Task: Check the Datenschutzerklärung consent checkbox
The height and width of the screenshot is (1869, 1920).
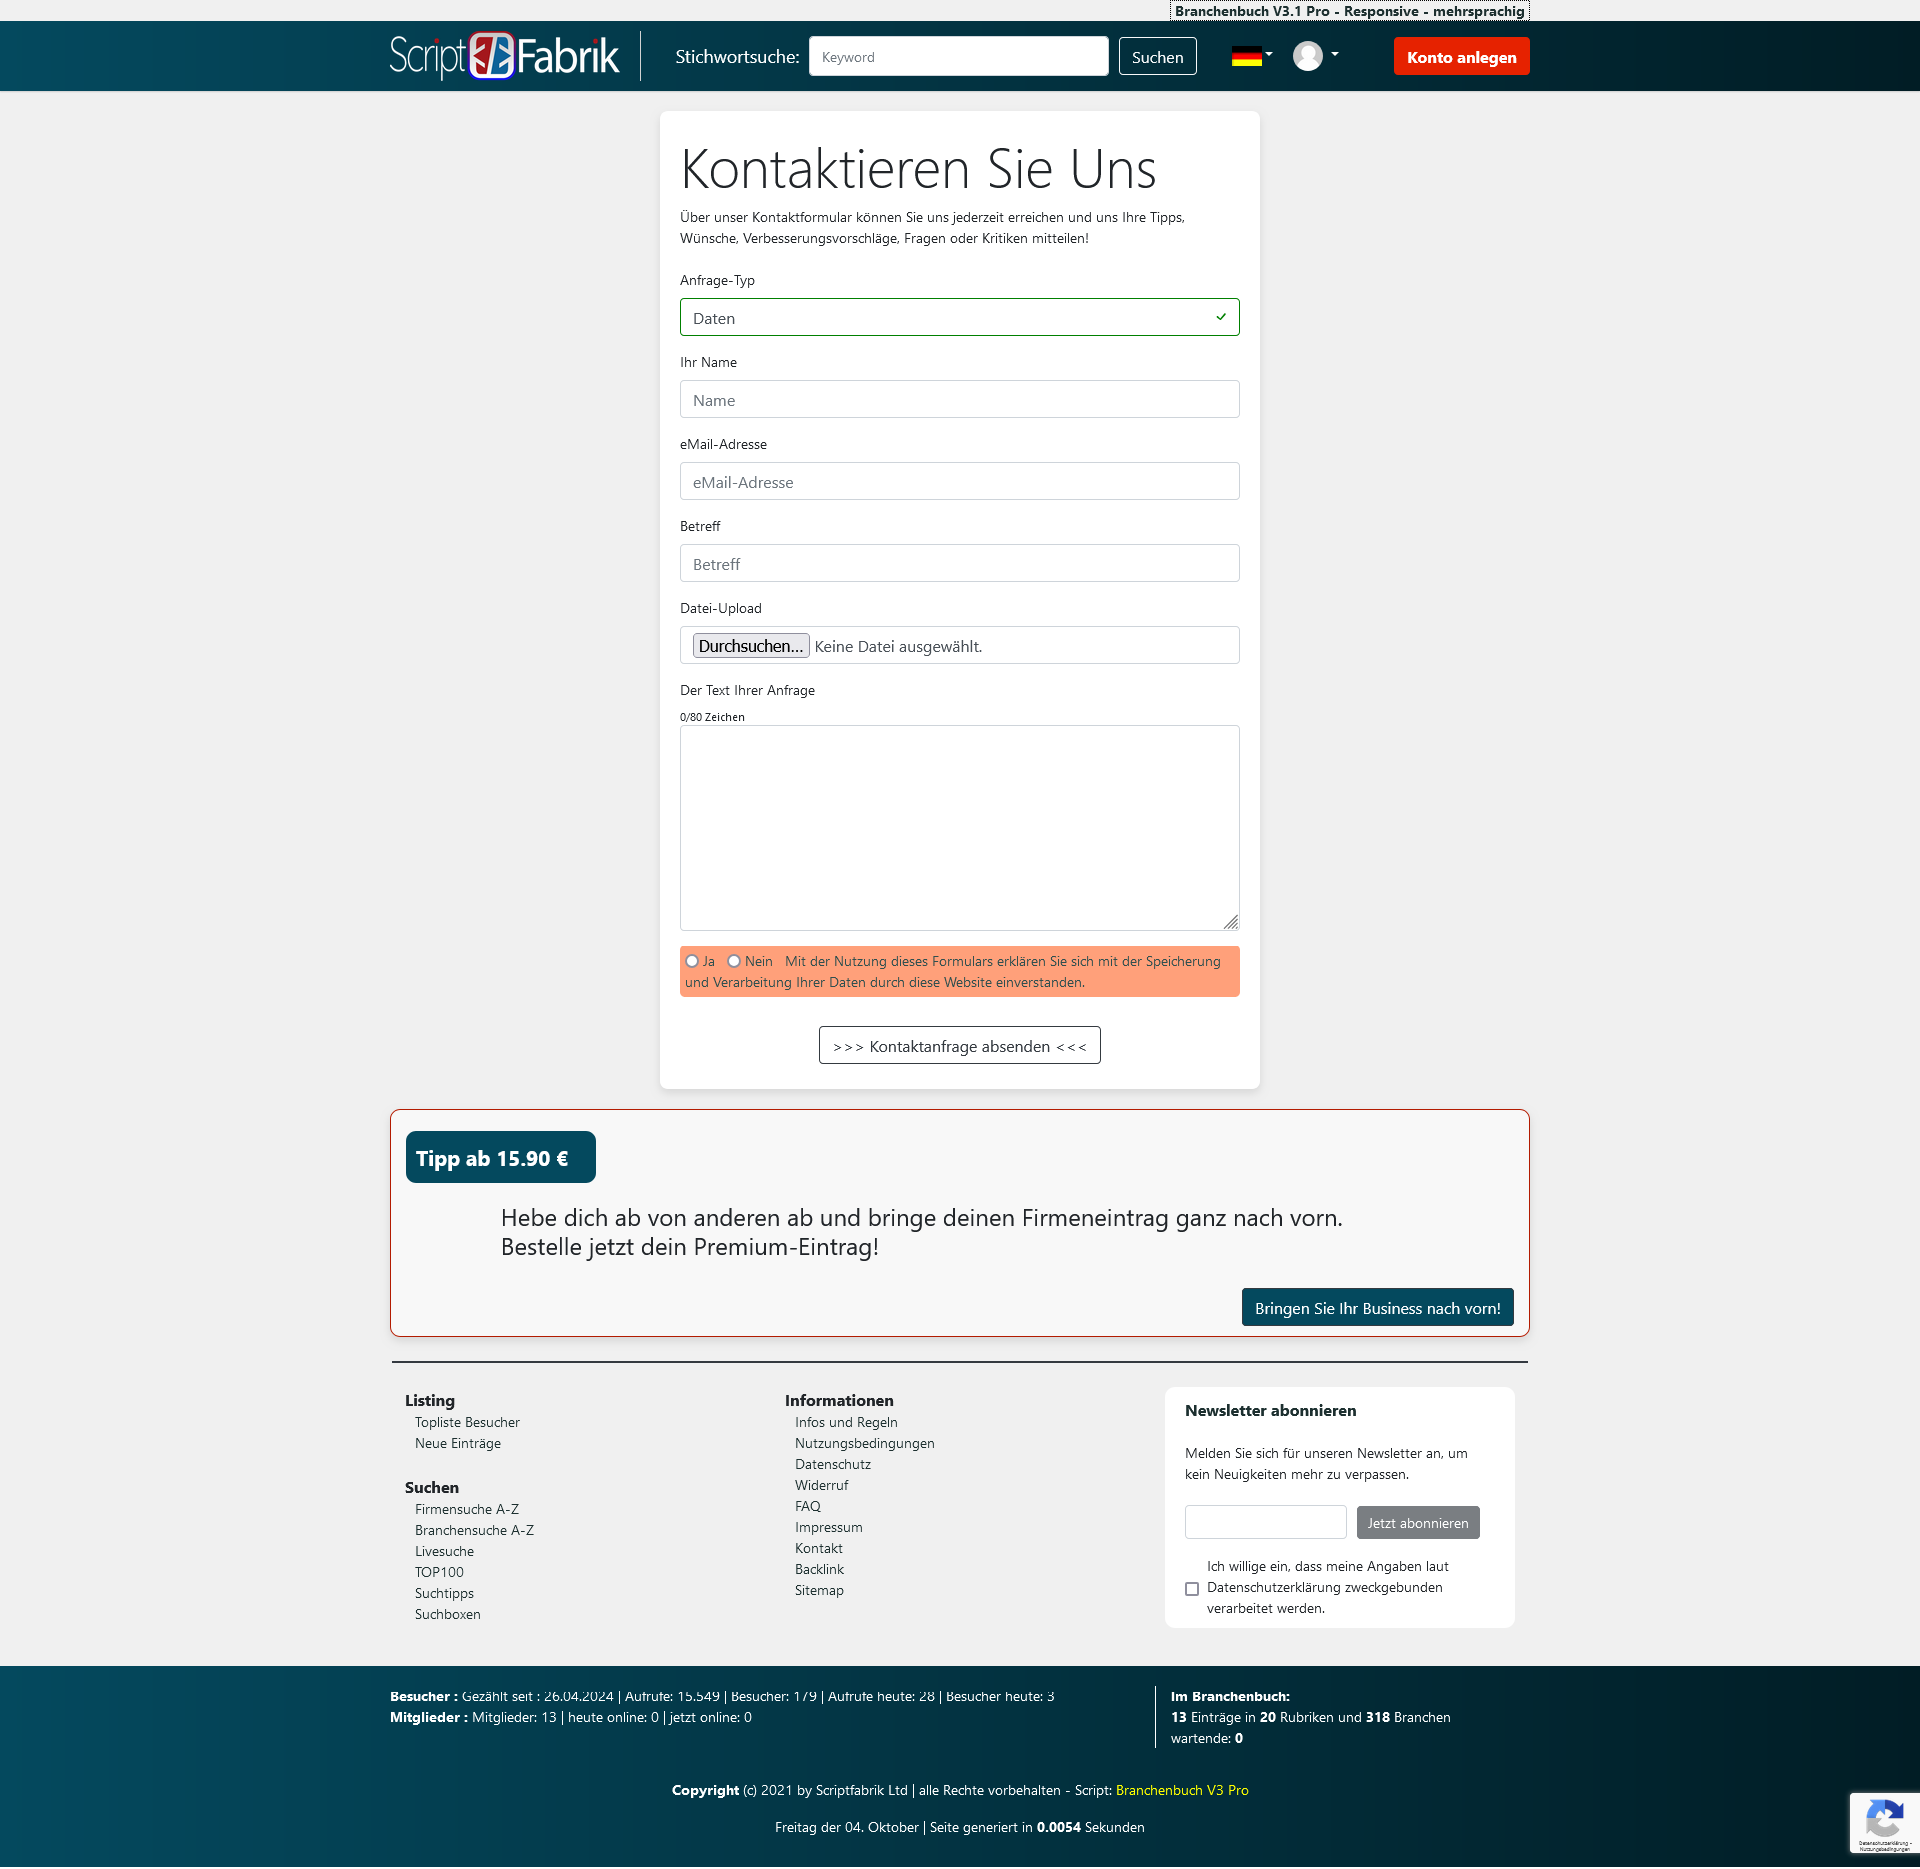Action: pyautogui.click(x=1191, y=1589)
